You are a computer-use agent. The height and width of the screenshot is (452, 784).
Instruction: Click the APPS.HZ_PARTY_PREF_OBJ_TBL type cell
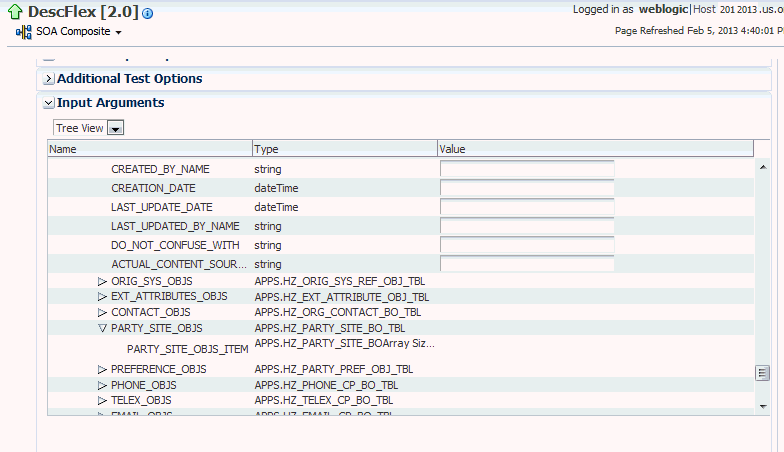tap(334, 370)
